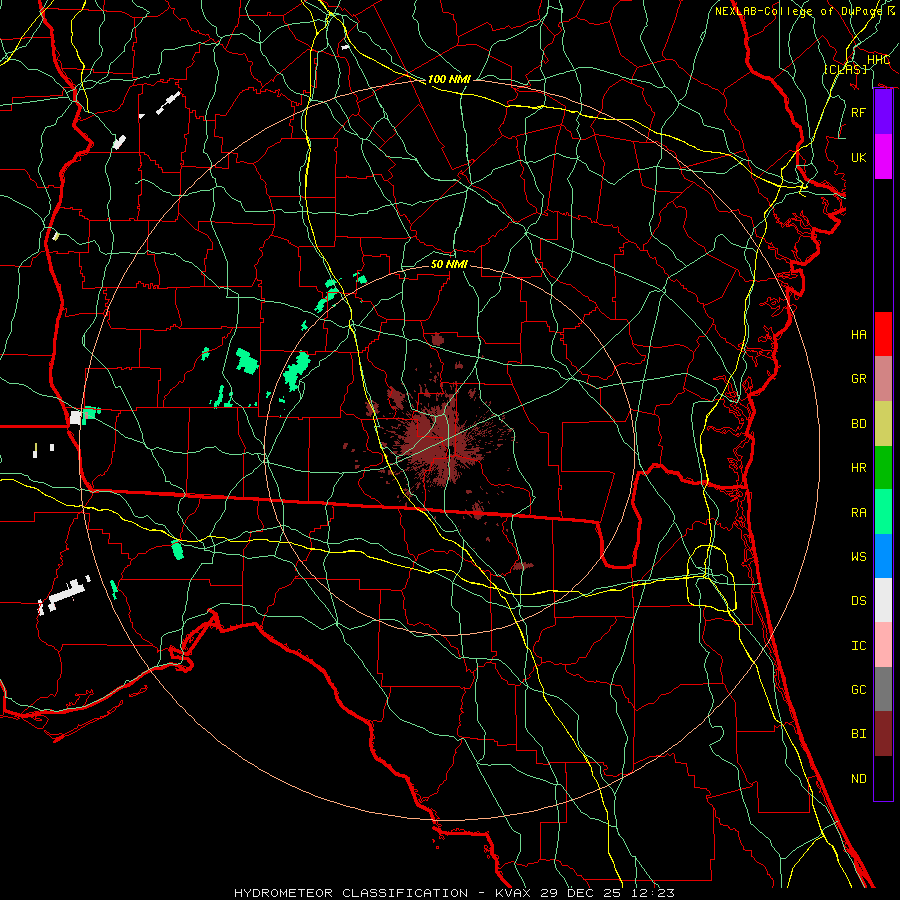Click the 'HHC' product code label
This screenshot has height=900, width=900.
878,60
